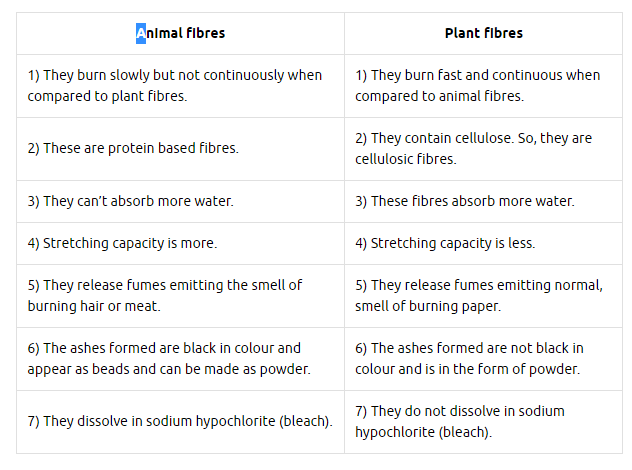Viewport: 632px width, 470px height.
Task: Click the highlighted letter "A" in the header
Action: click(141, 33)
